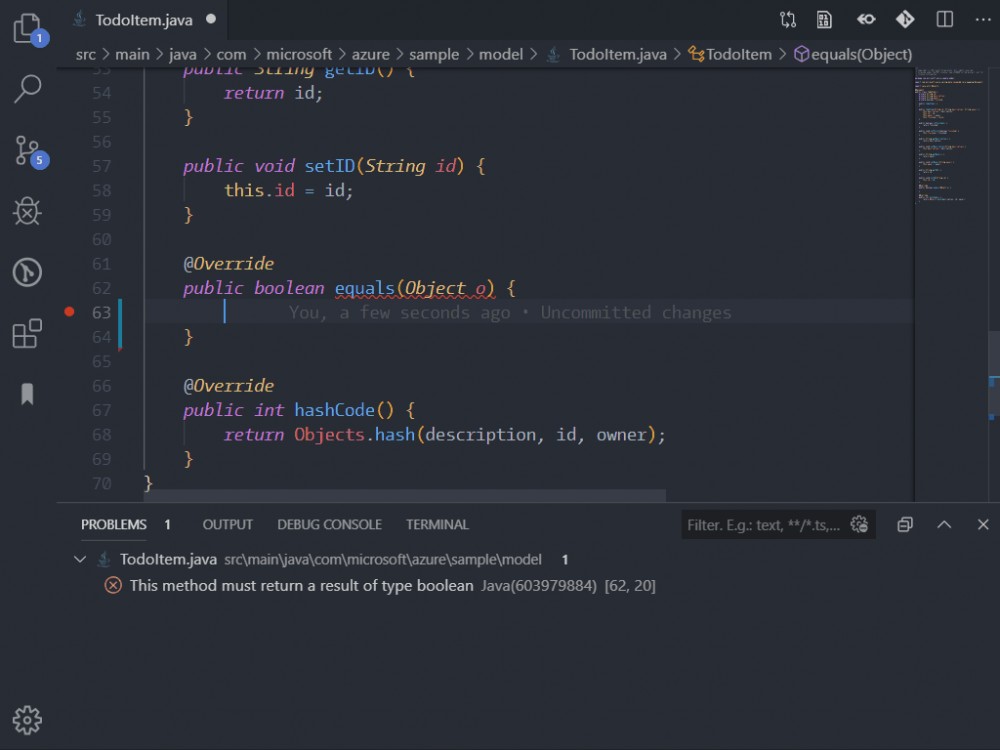The image size is (1000, 750).
Task: Collapse the TodoItem.java entry in Problems
Action: [80, 559]
